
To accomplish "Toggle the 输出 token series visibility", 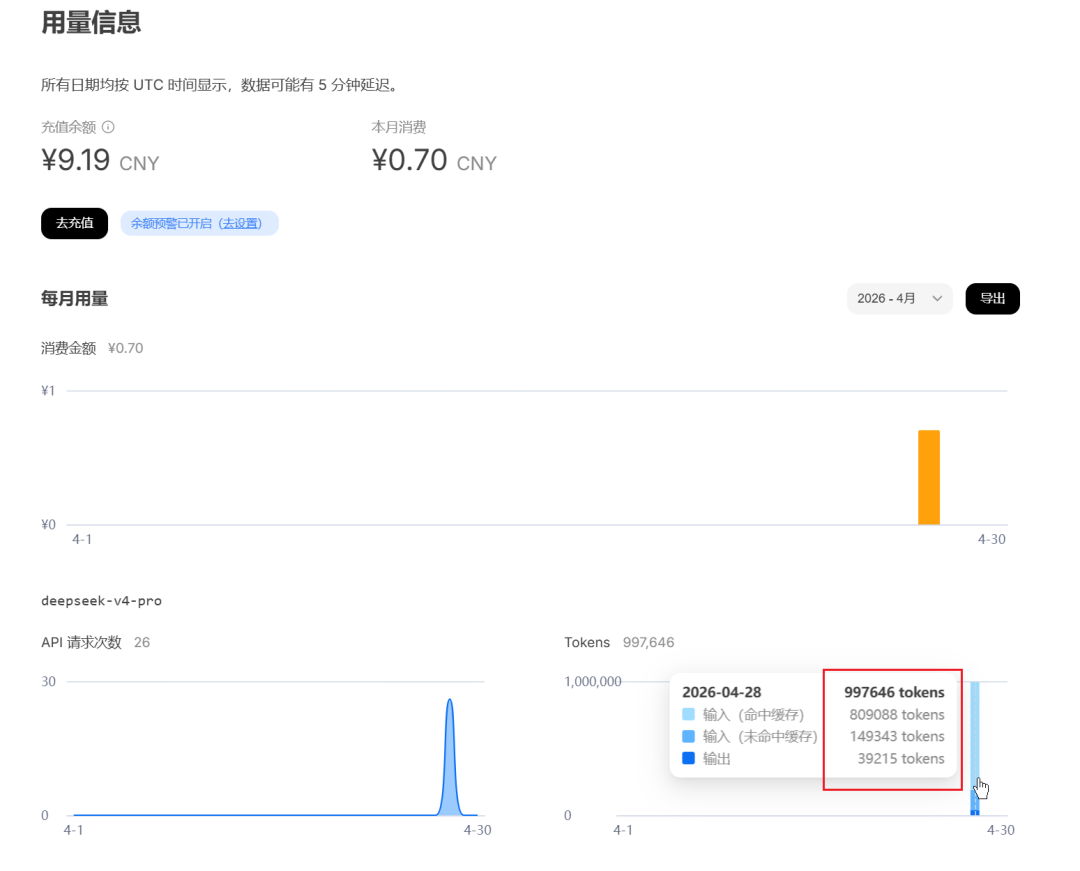I will 686,758.
